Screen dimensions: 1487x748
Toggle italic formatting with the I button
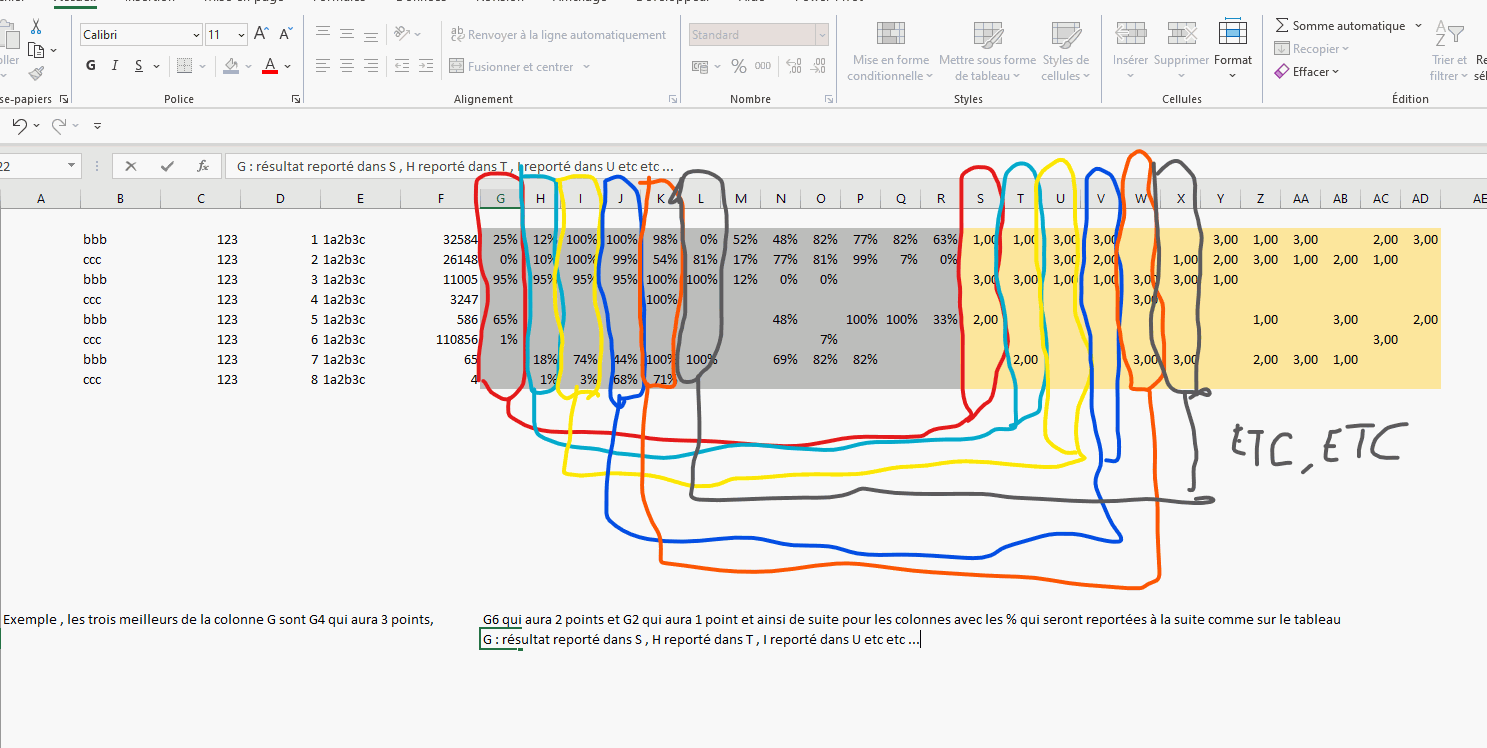(x=115, y=66)
